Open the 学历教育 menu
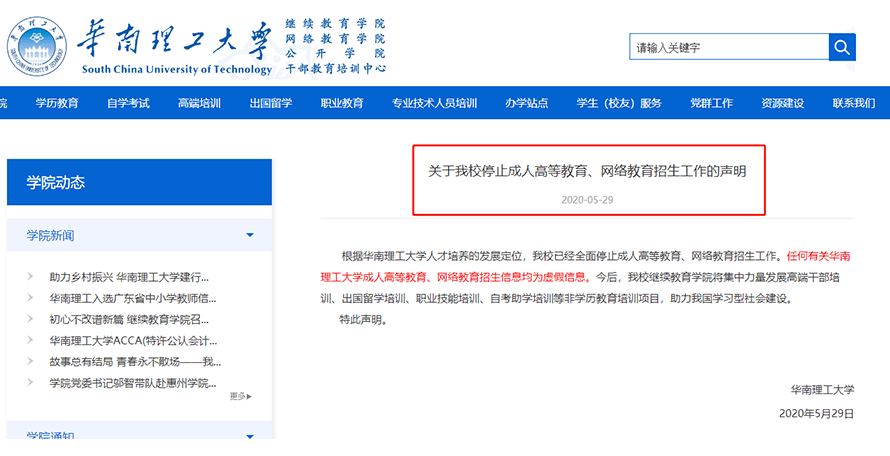The image size is (890, 456). tap(57, 103)
